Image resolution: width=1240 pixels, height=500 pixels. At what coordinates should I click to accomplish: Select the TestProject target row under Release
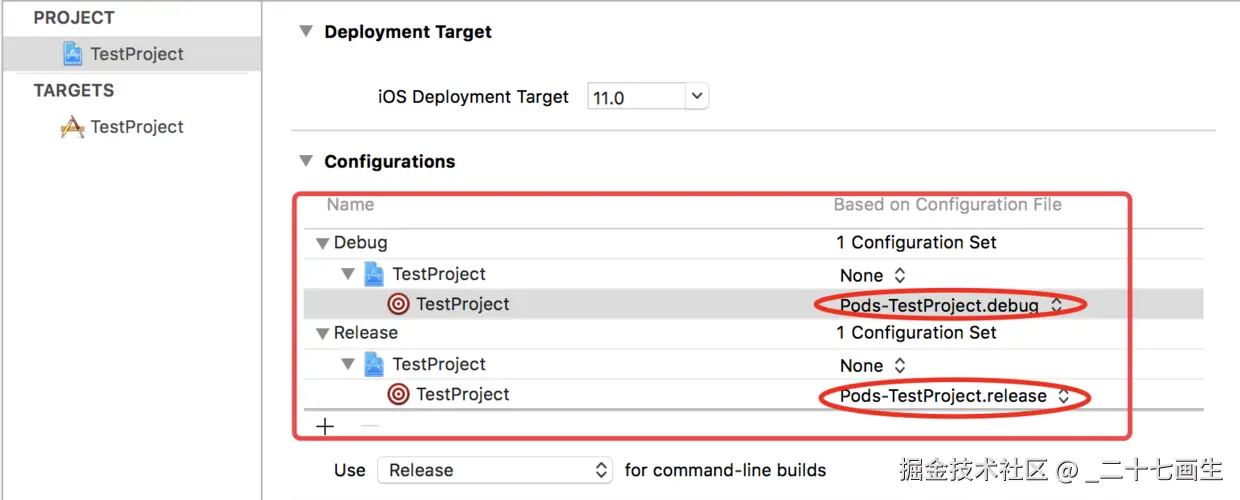(754, 394)
